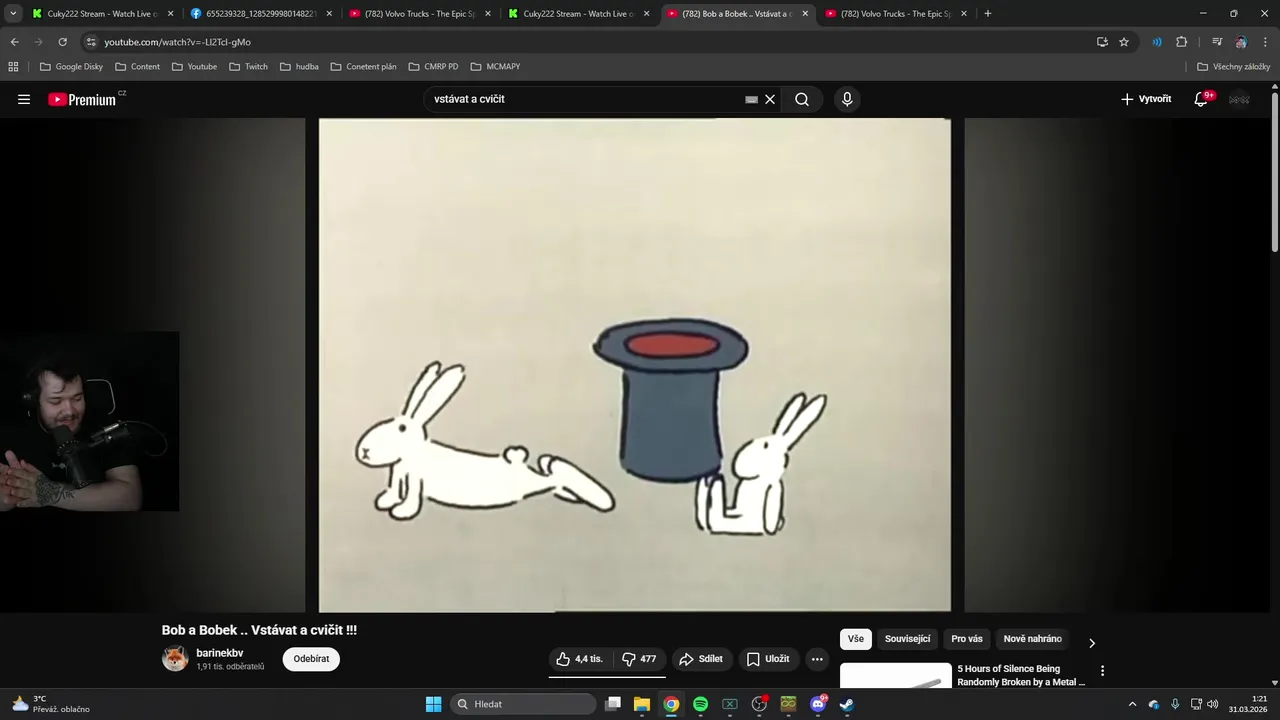Open the MCMAPY bookmark folder
The width and height of the screenshot is (1280, 720).
click(x=495, y=67)
